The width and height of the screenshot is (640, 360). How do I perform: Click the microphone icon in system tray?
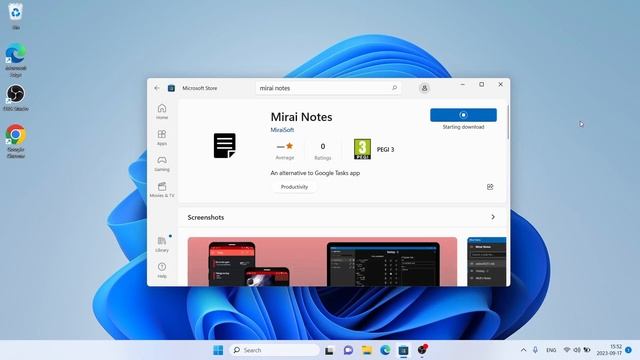535,350
